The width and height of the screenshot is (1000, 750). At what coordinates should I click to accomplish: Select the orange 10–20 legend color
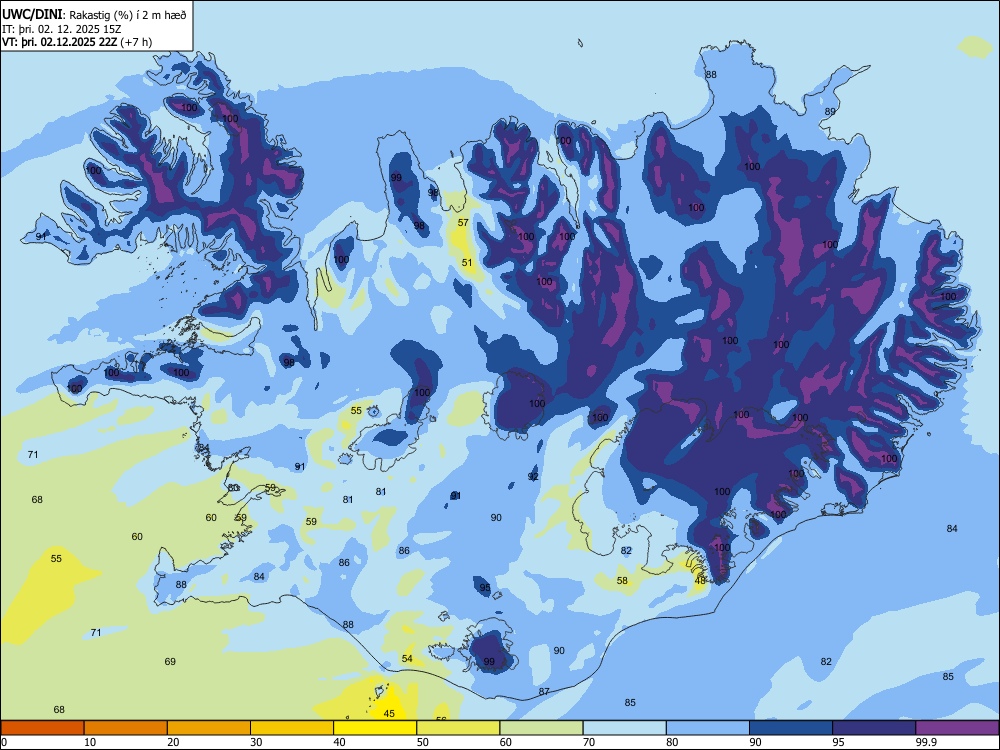tap(126, 728)
